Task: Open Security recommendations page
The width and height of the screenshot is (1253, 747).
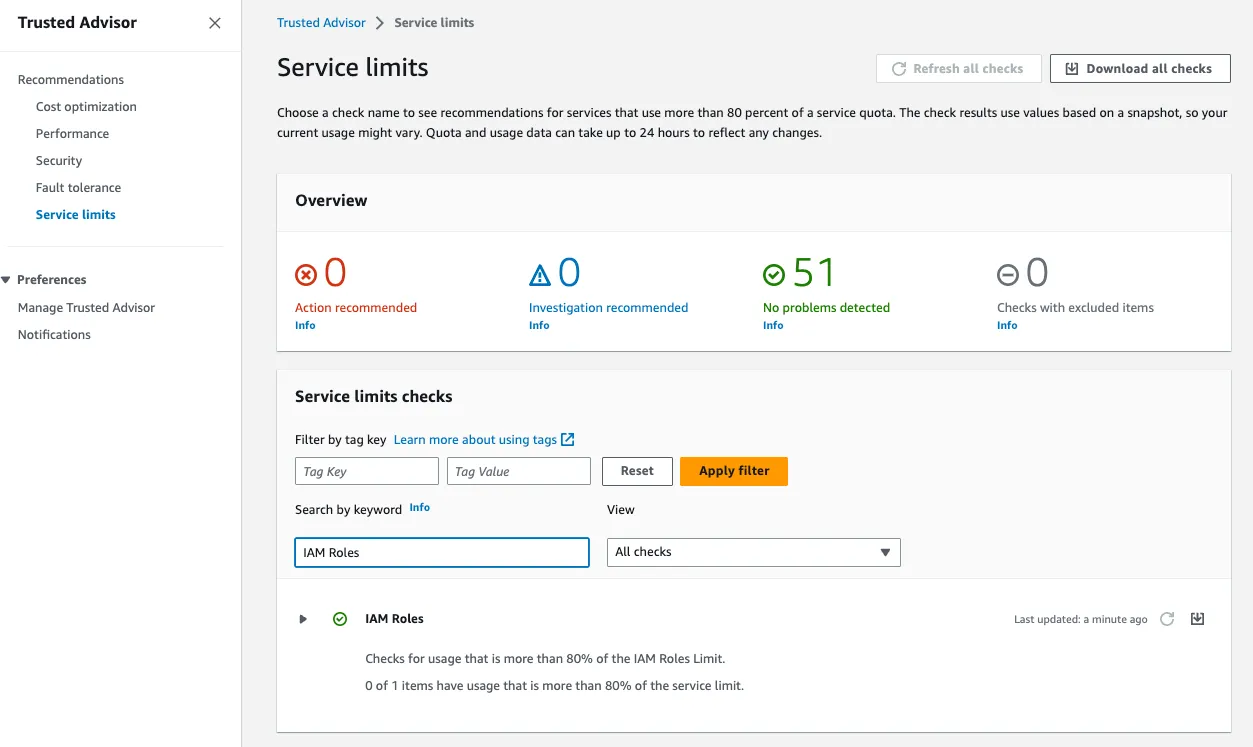Action: (59, 161)
